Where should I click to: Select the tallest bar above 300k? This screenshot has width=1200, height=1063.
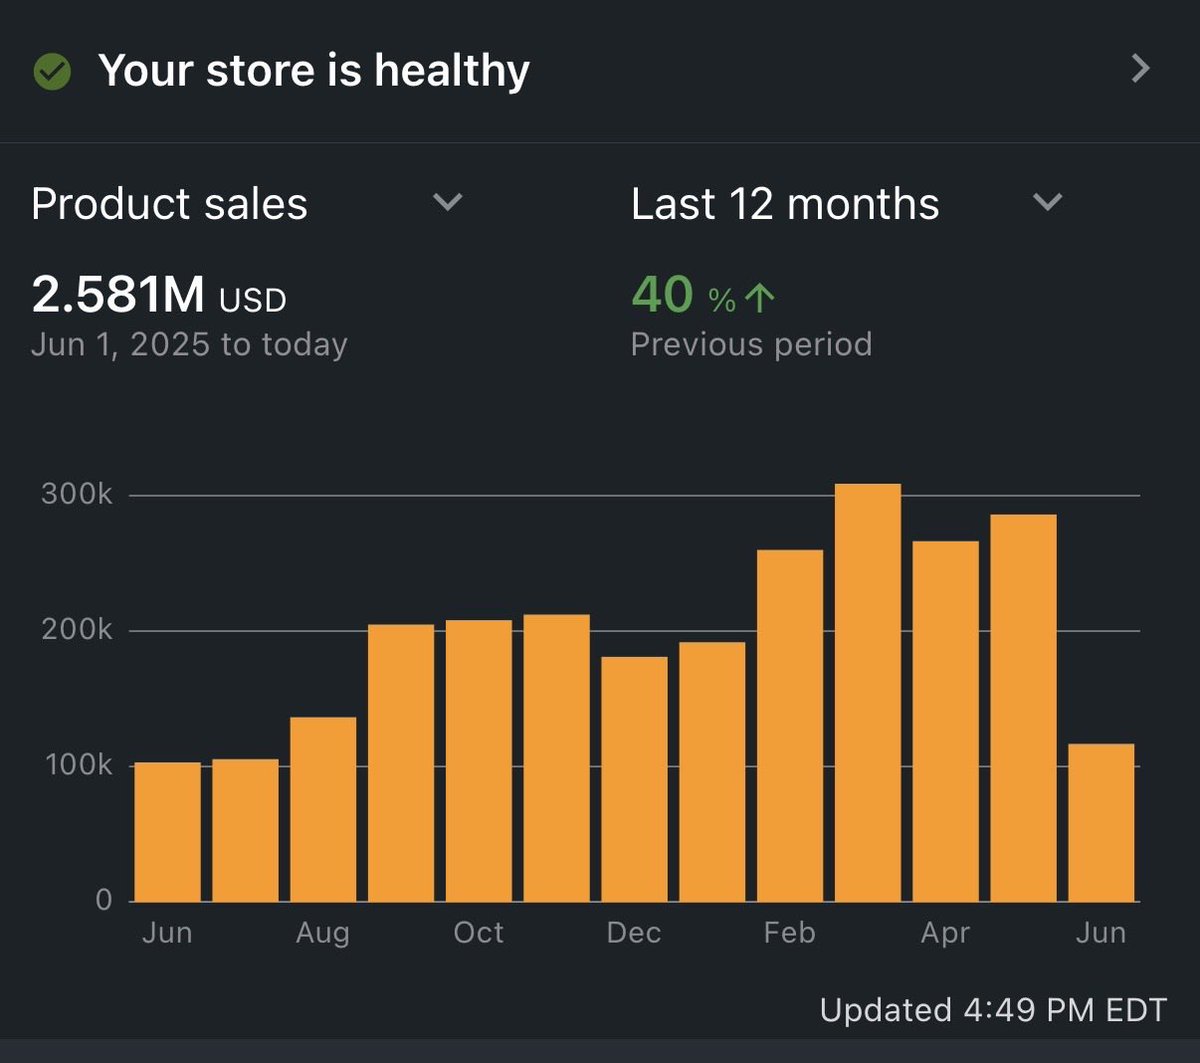(x=868, y=693)
